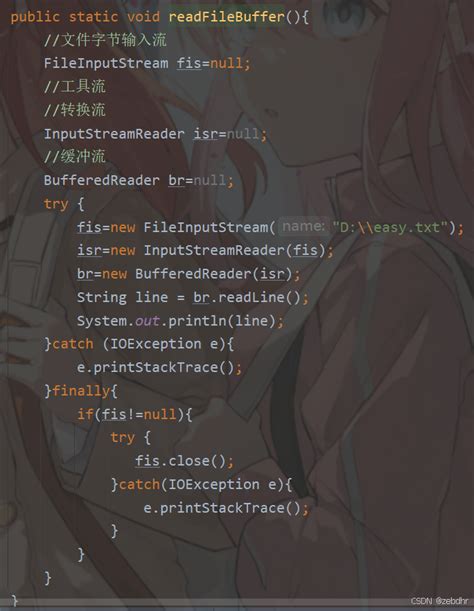
Task: Click the 'if(fis!=null)' condition
Action: (x=130, y=414)
